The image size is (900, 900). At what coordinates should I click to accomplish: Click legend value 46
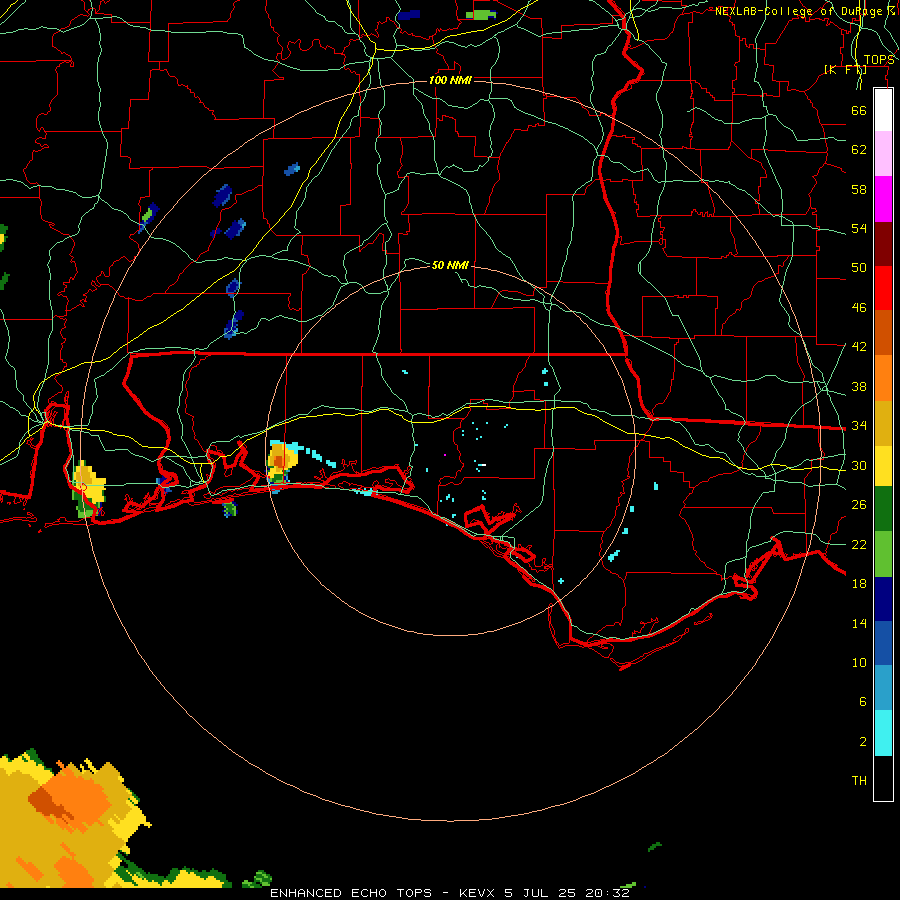pyautogui.click(x=859, y=308)
